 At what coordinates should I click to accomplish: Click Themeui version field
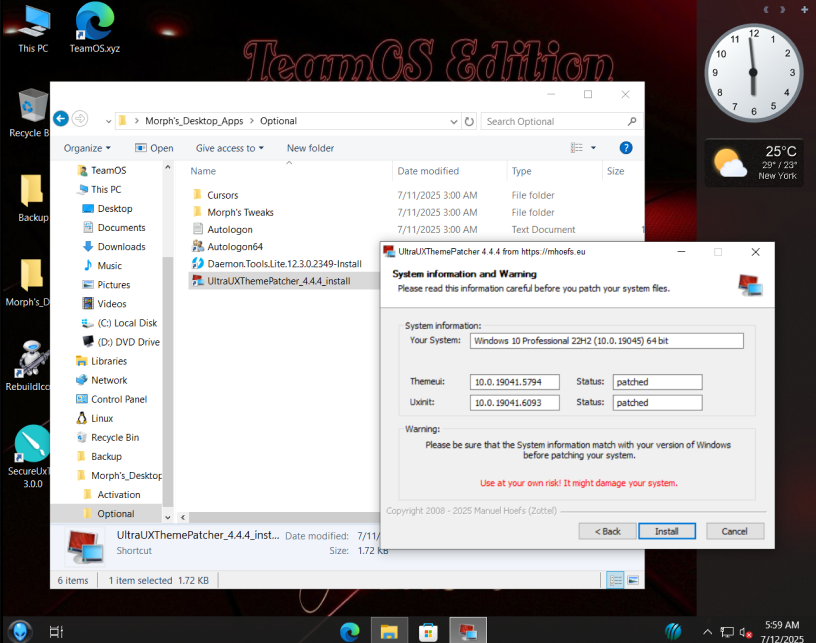pos(515,382)
